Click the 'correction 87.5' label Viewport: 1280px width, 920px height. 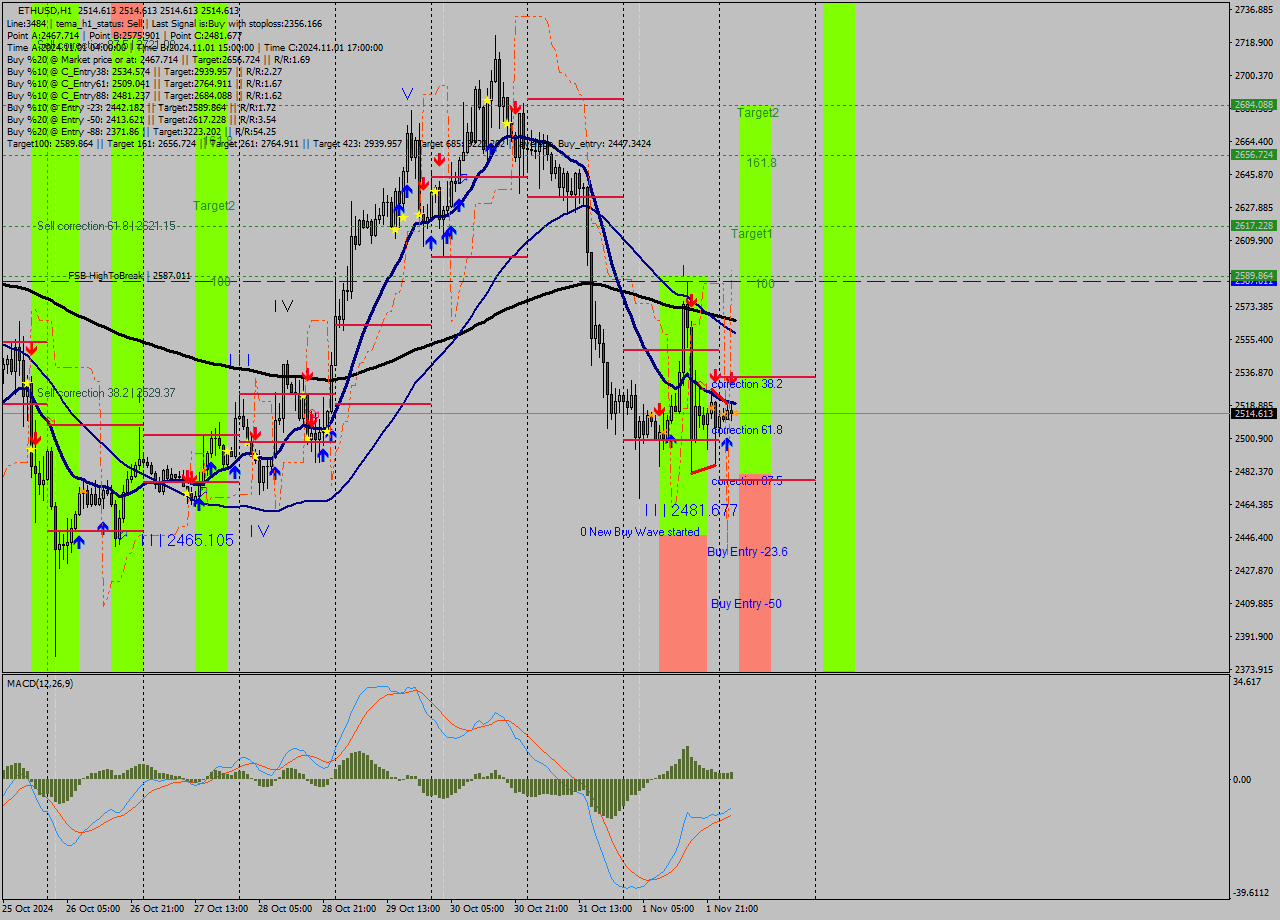[x=747, y=481]
